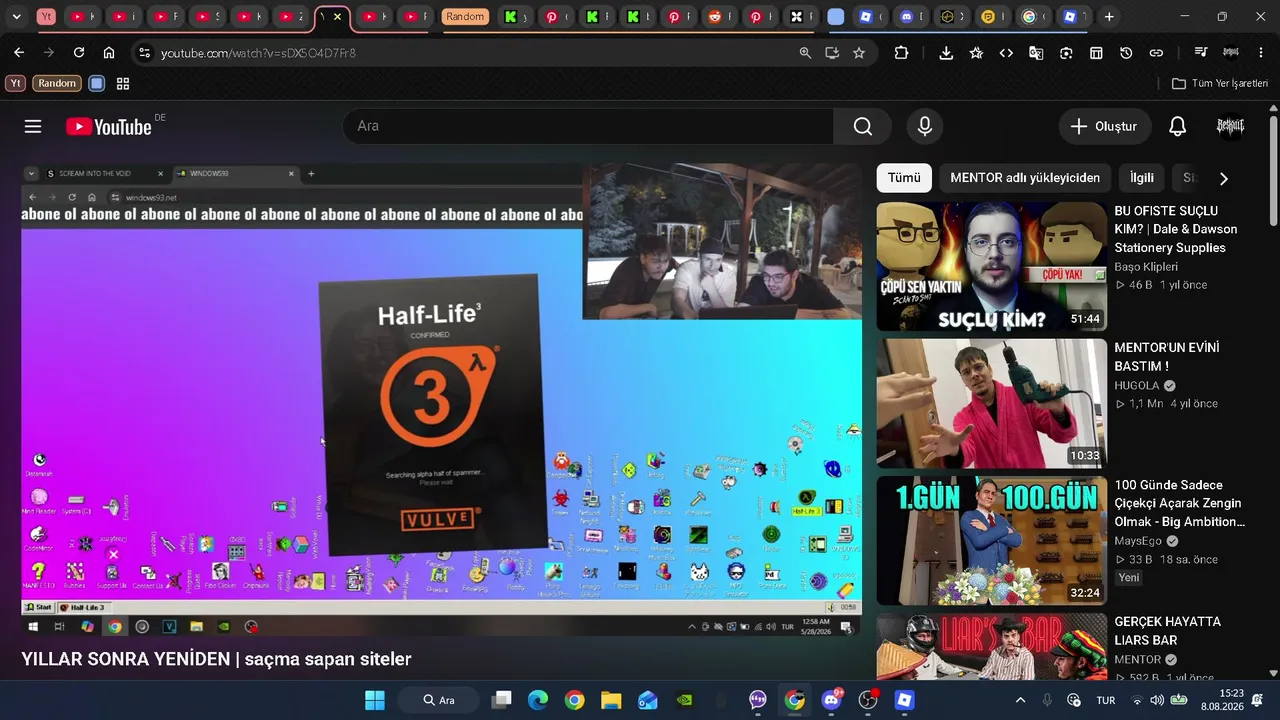The image size is (1280, 720).
Task: Click the video title "YILLAR SONRA YENİDEN"
Action: click(x=217, y=659)
